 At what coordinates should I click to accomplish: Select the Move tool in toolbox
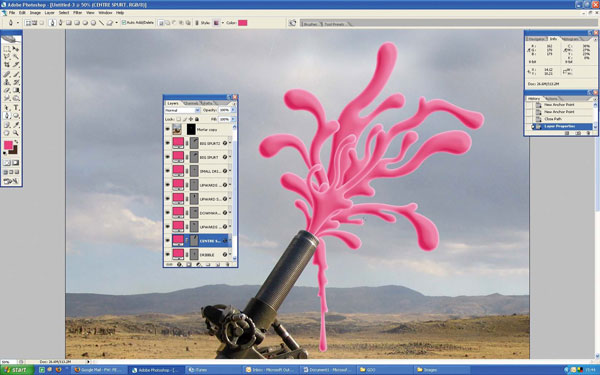16,48
